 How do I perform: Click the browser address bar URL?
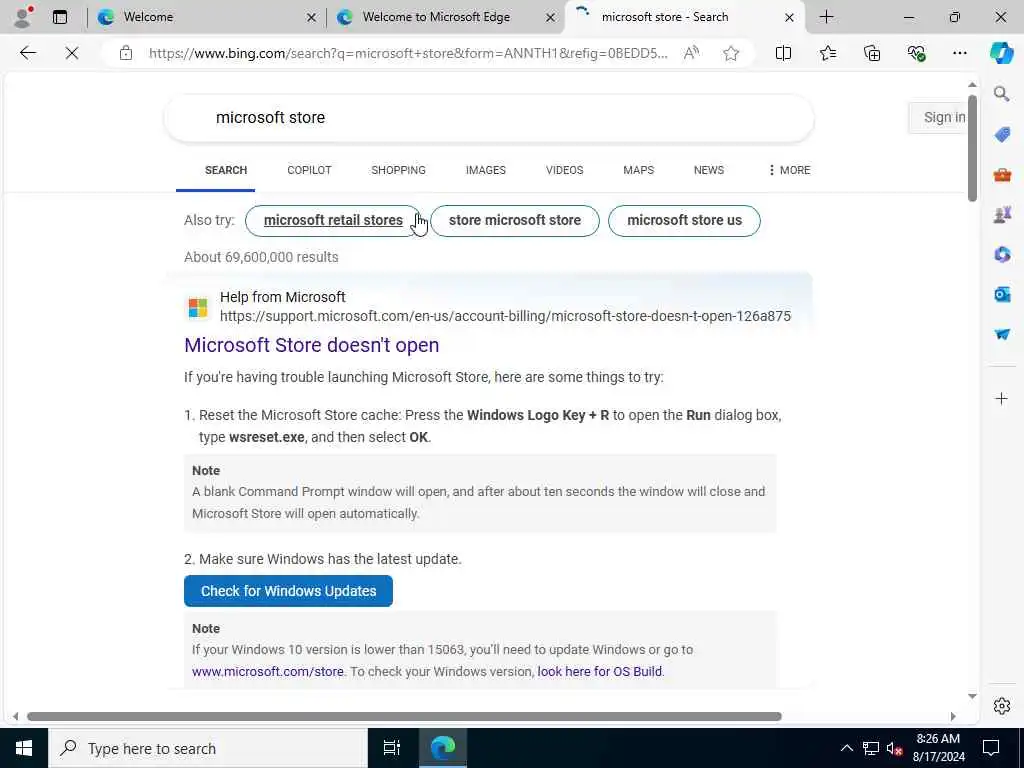tap(408, 53)
